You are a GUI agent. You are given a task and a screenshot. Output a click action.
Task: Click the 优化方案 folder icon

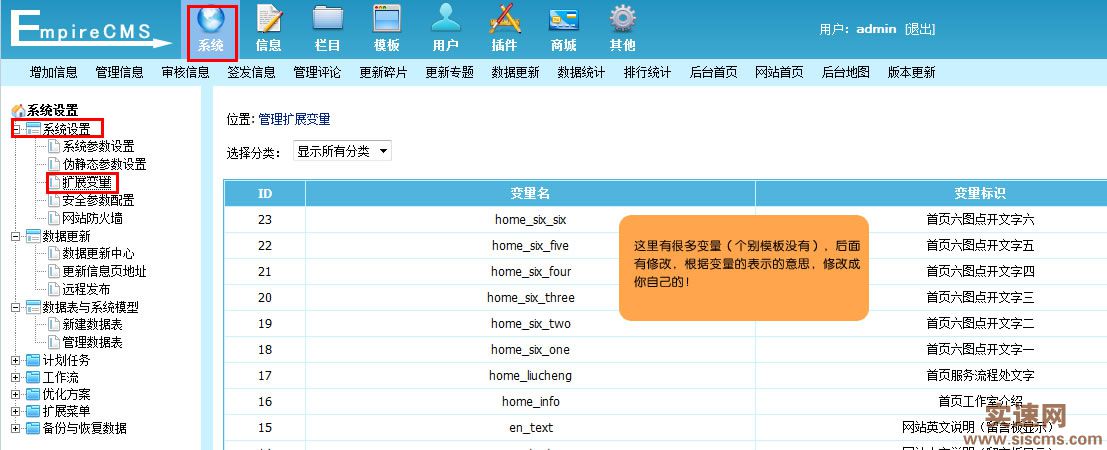[33, 394]
